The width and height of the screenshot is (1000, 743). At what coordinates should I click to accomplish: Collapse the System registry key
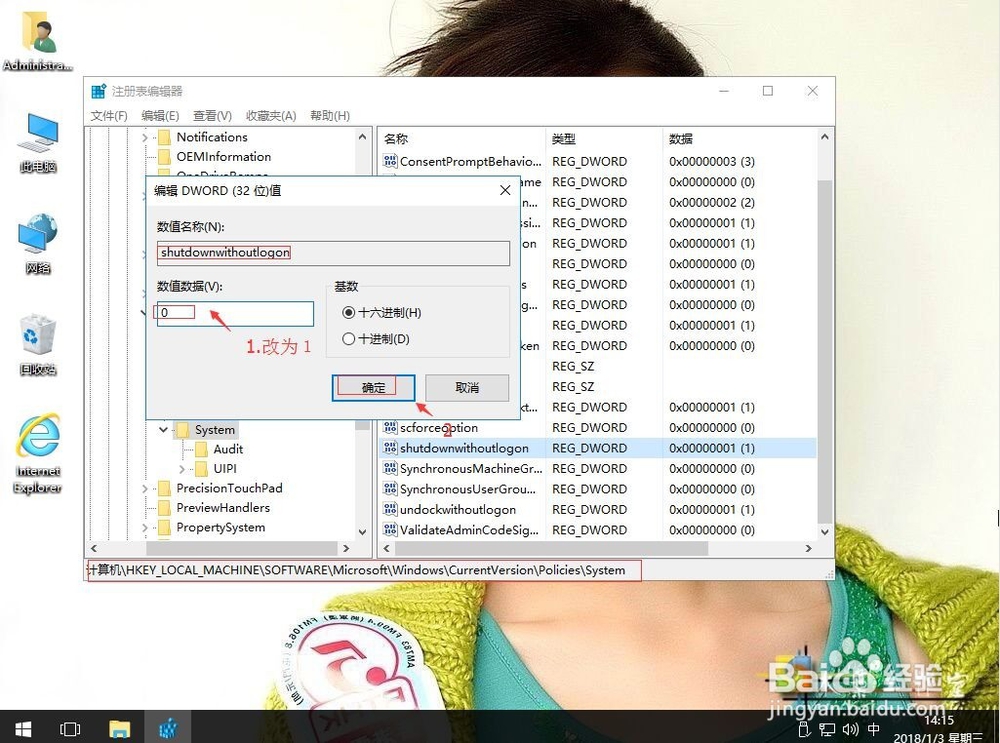coord(163,429)
